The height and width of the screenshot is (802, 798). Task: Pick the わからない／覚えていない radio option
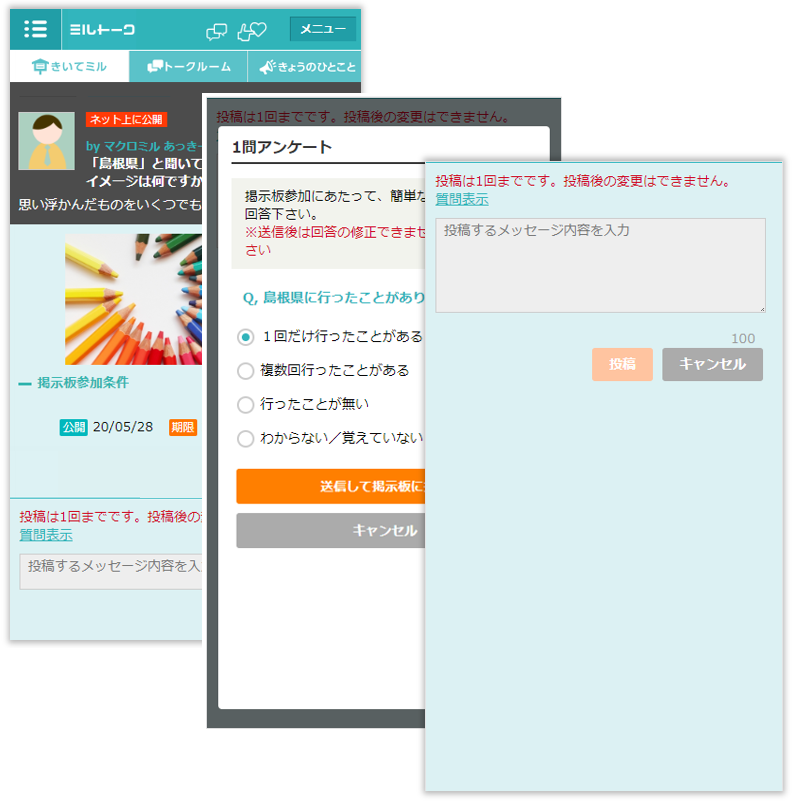coord(246,439)
